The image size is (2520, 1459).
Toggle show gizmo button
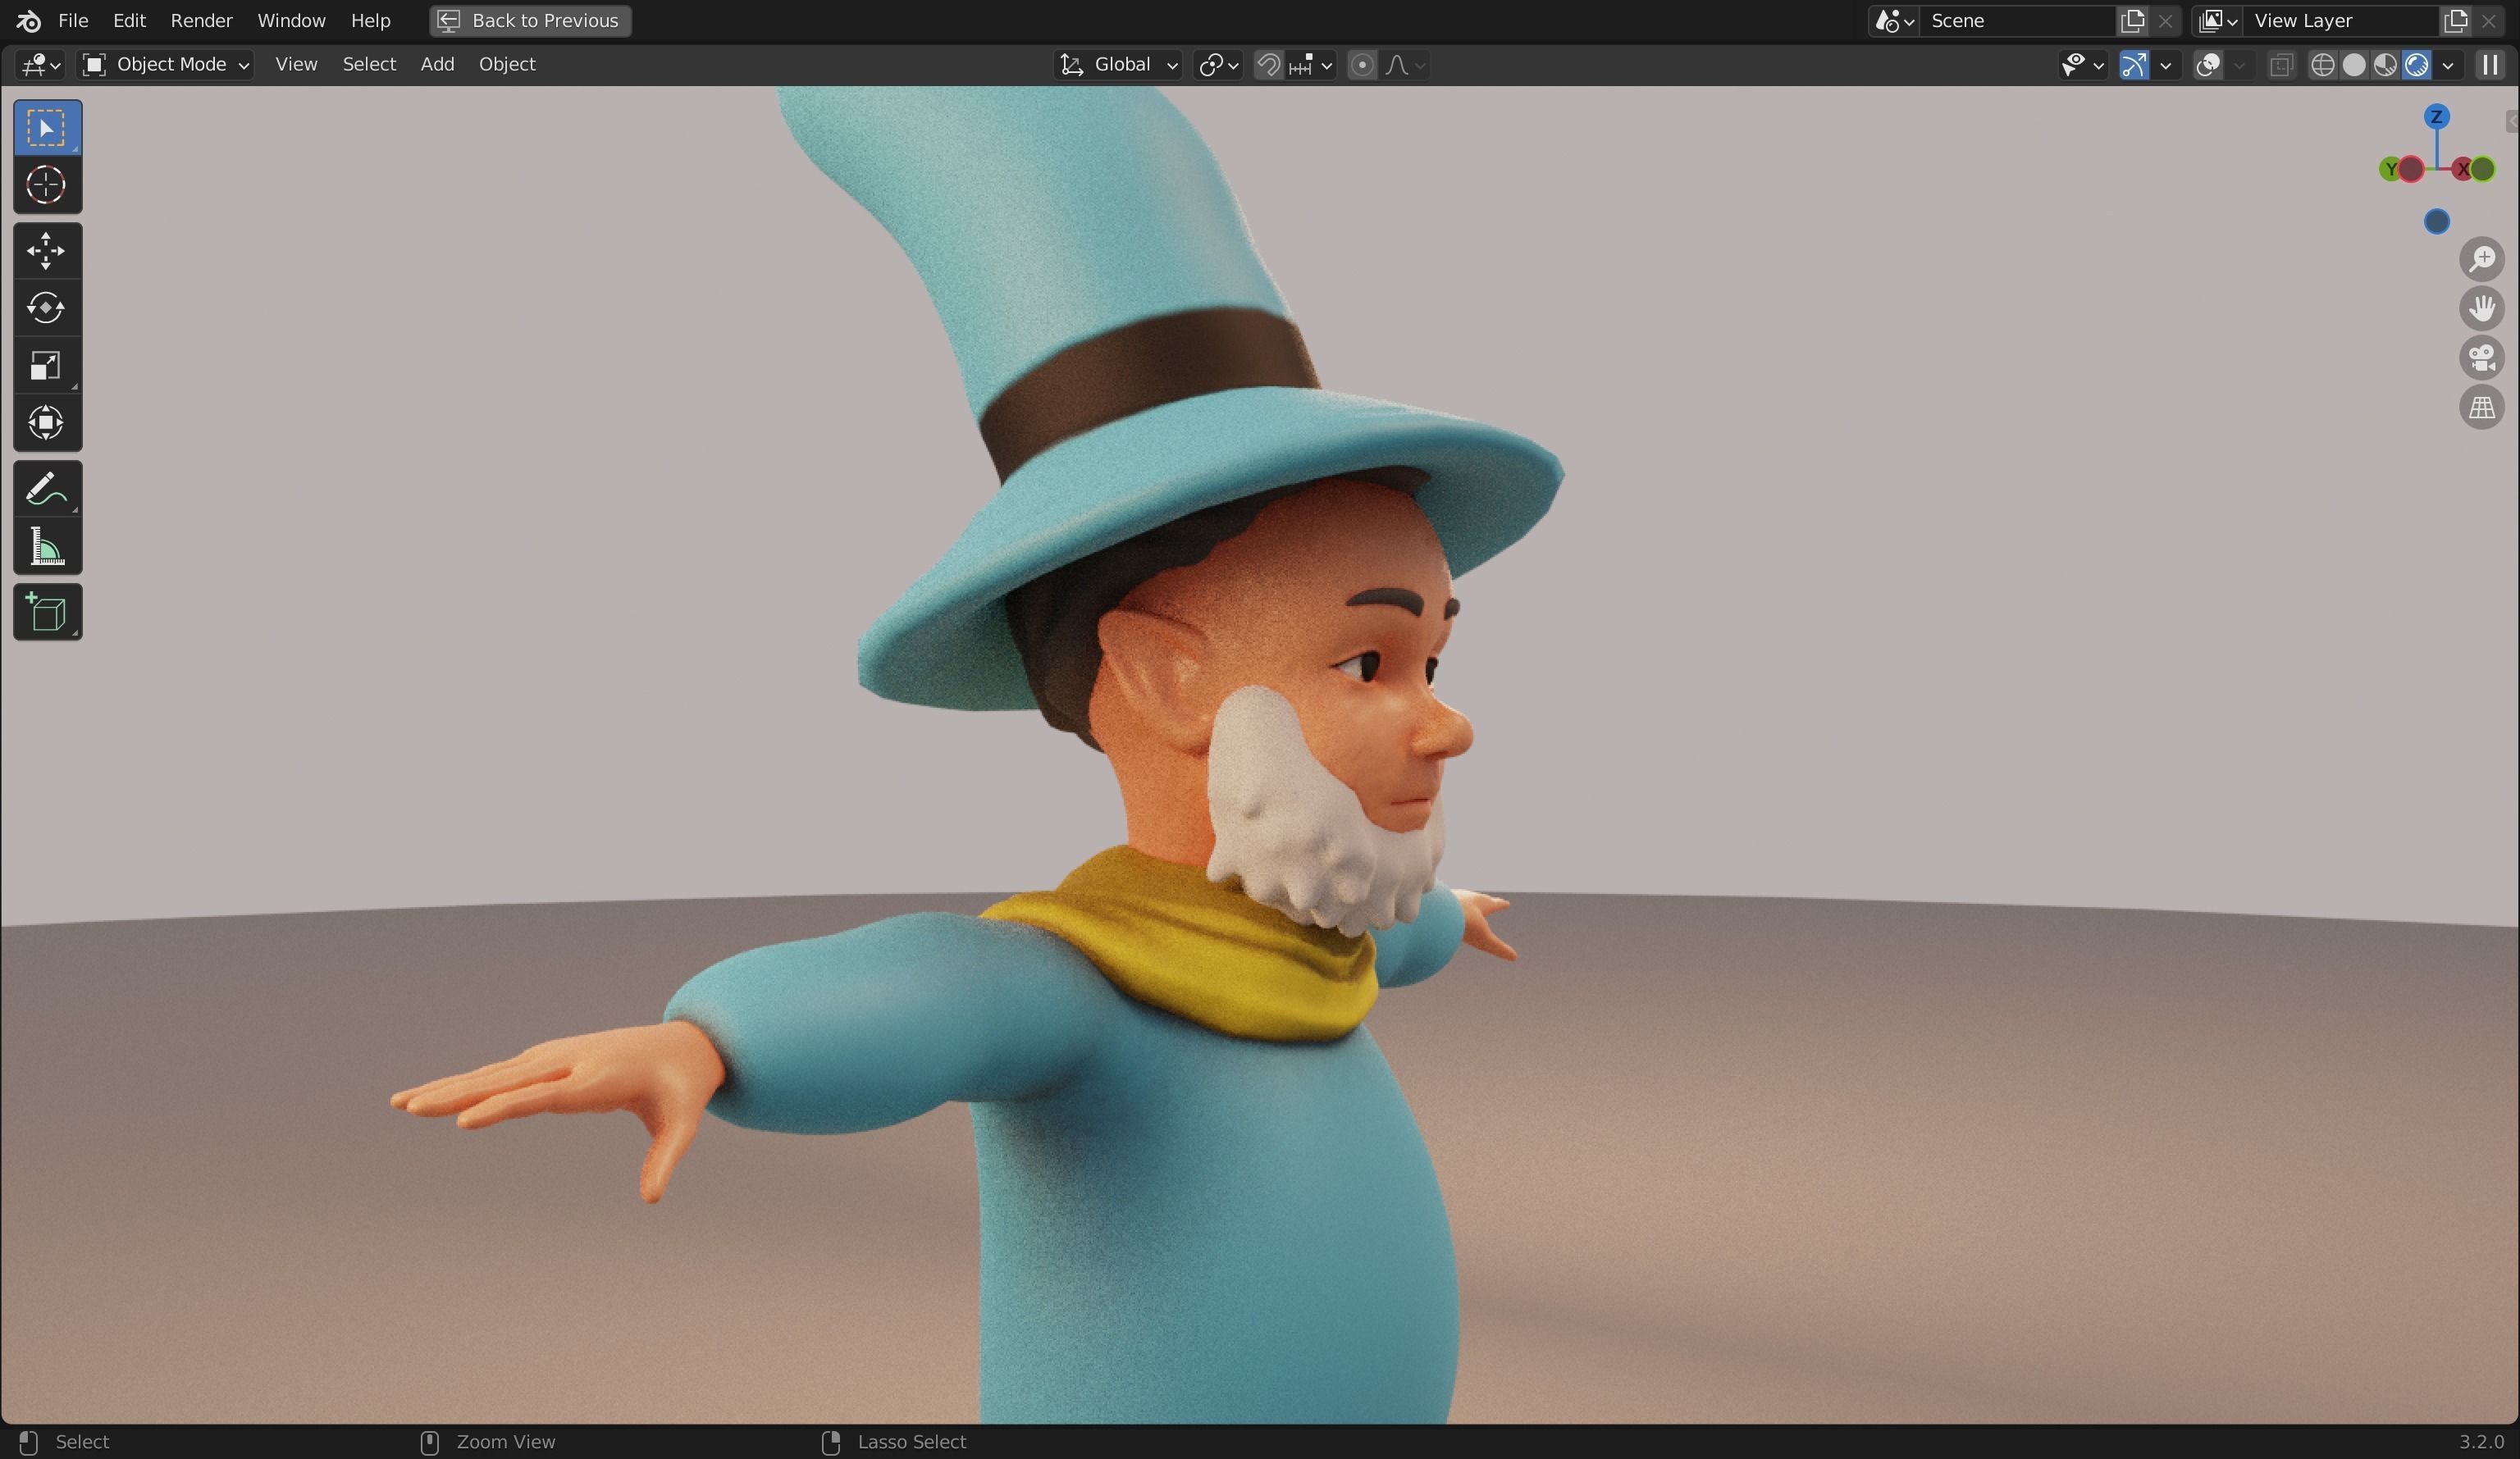(2133, 65)
